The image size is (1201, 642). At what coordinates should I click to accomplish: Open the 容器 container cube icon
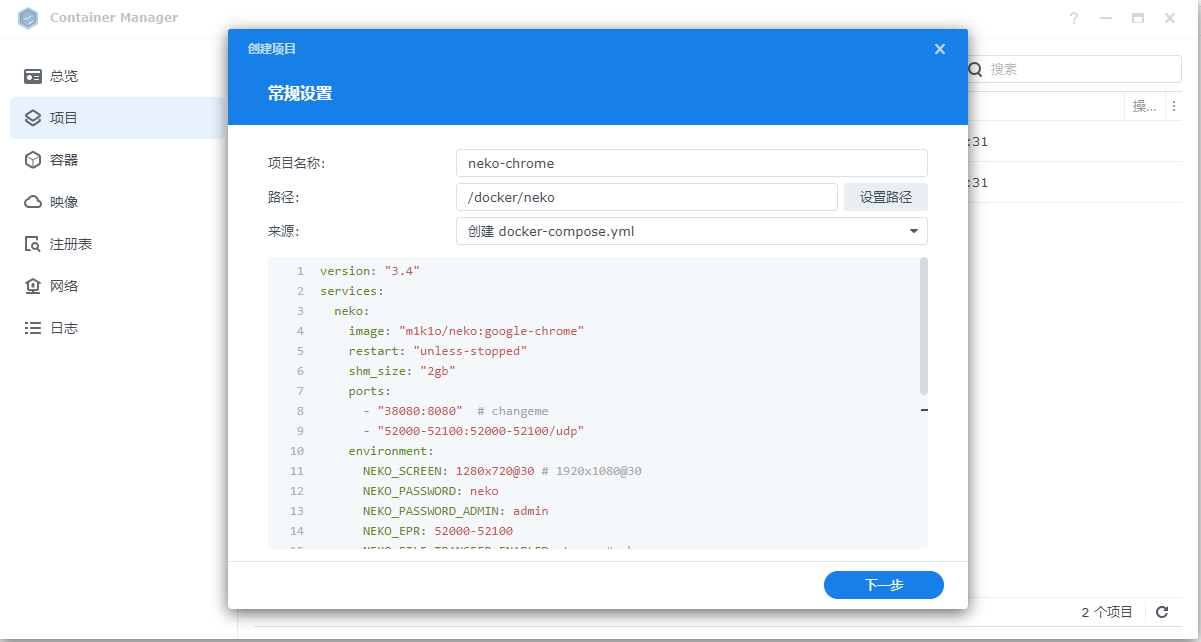(33, 160)
